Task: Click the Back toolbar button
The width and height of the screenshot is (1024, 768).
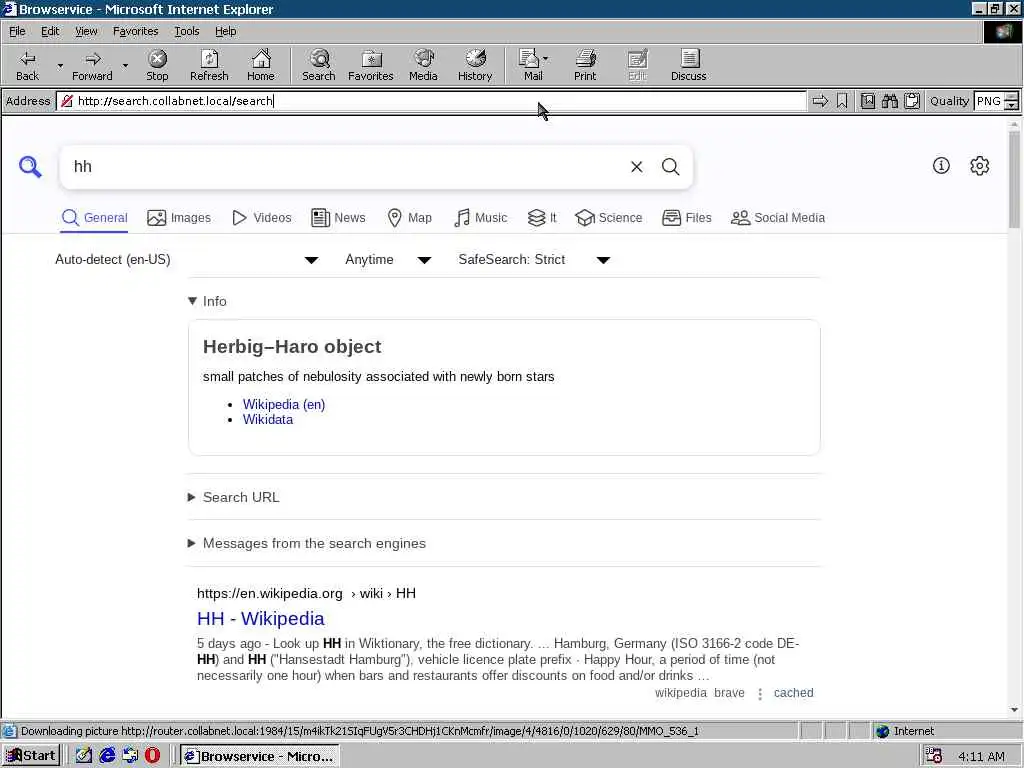Action: tap(27, 66)
